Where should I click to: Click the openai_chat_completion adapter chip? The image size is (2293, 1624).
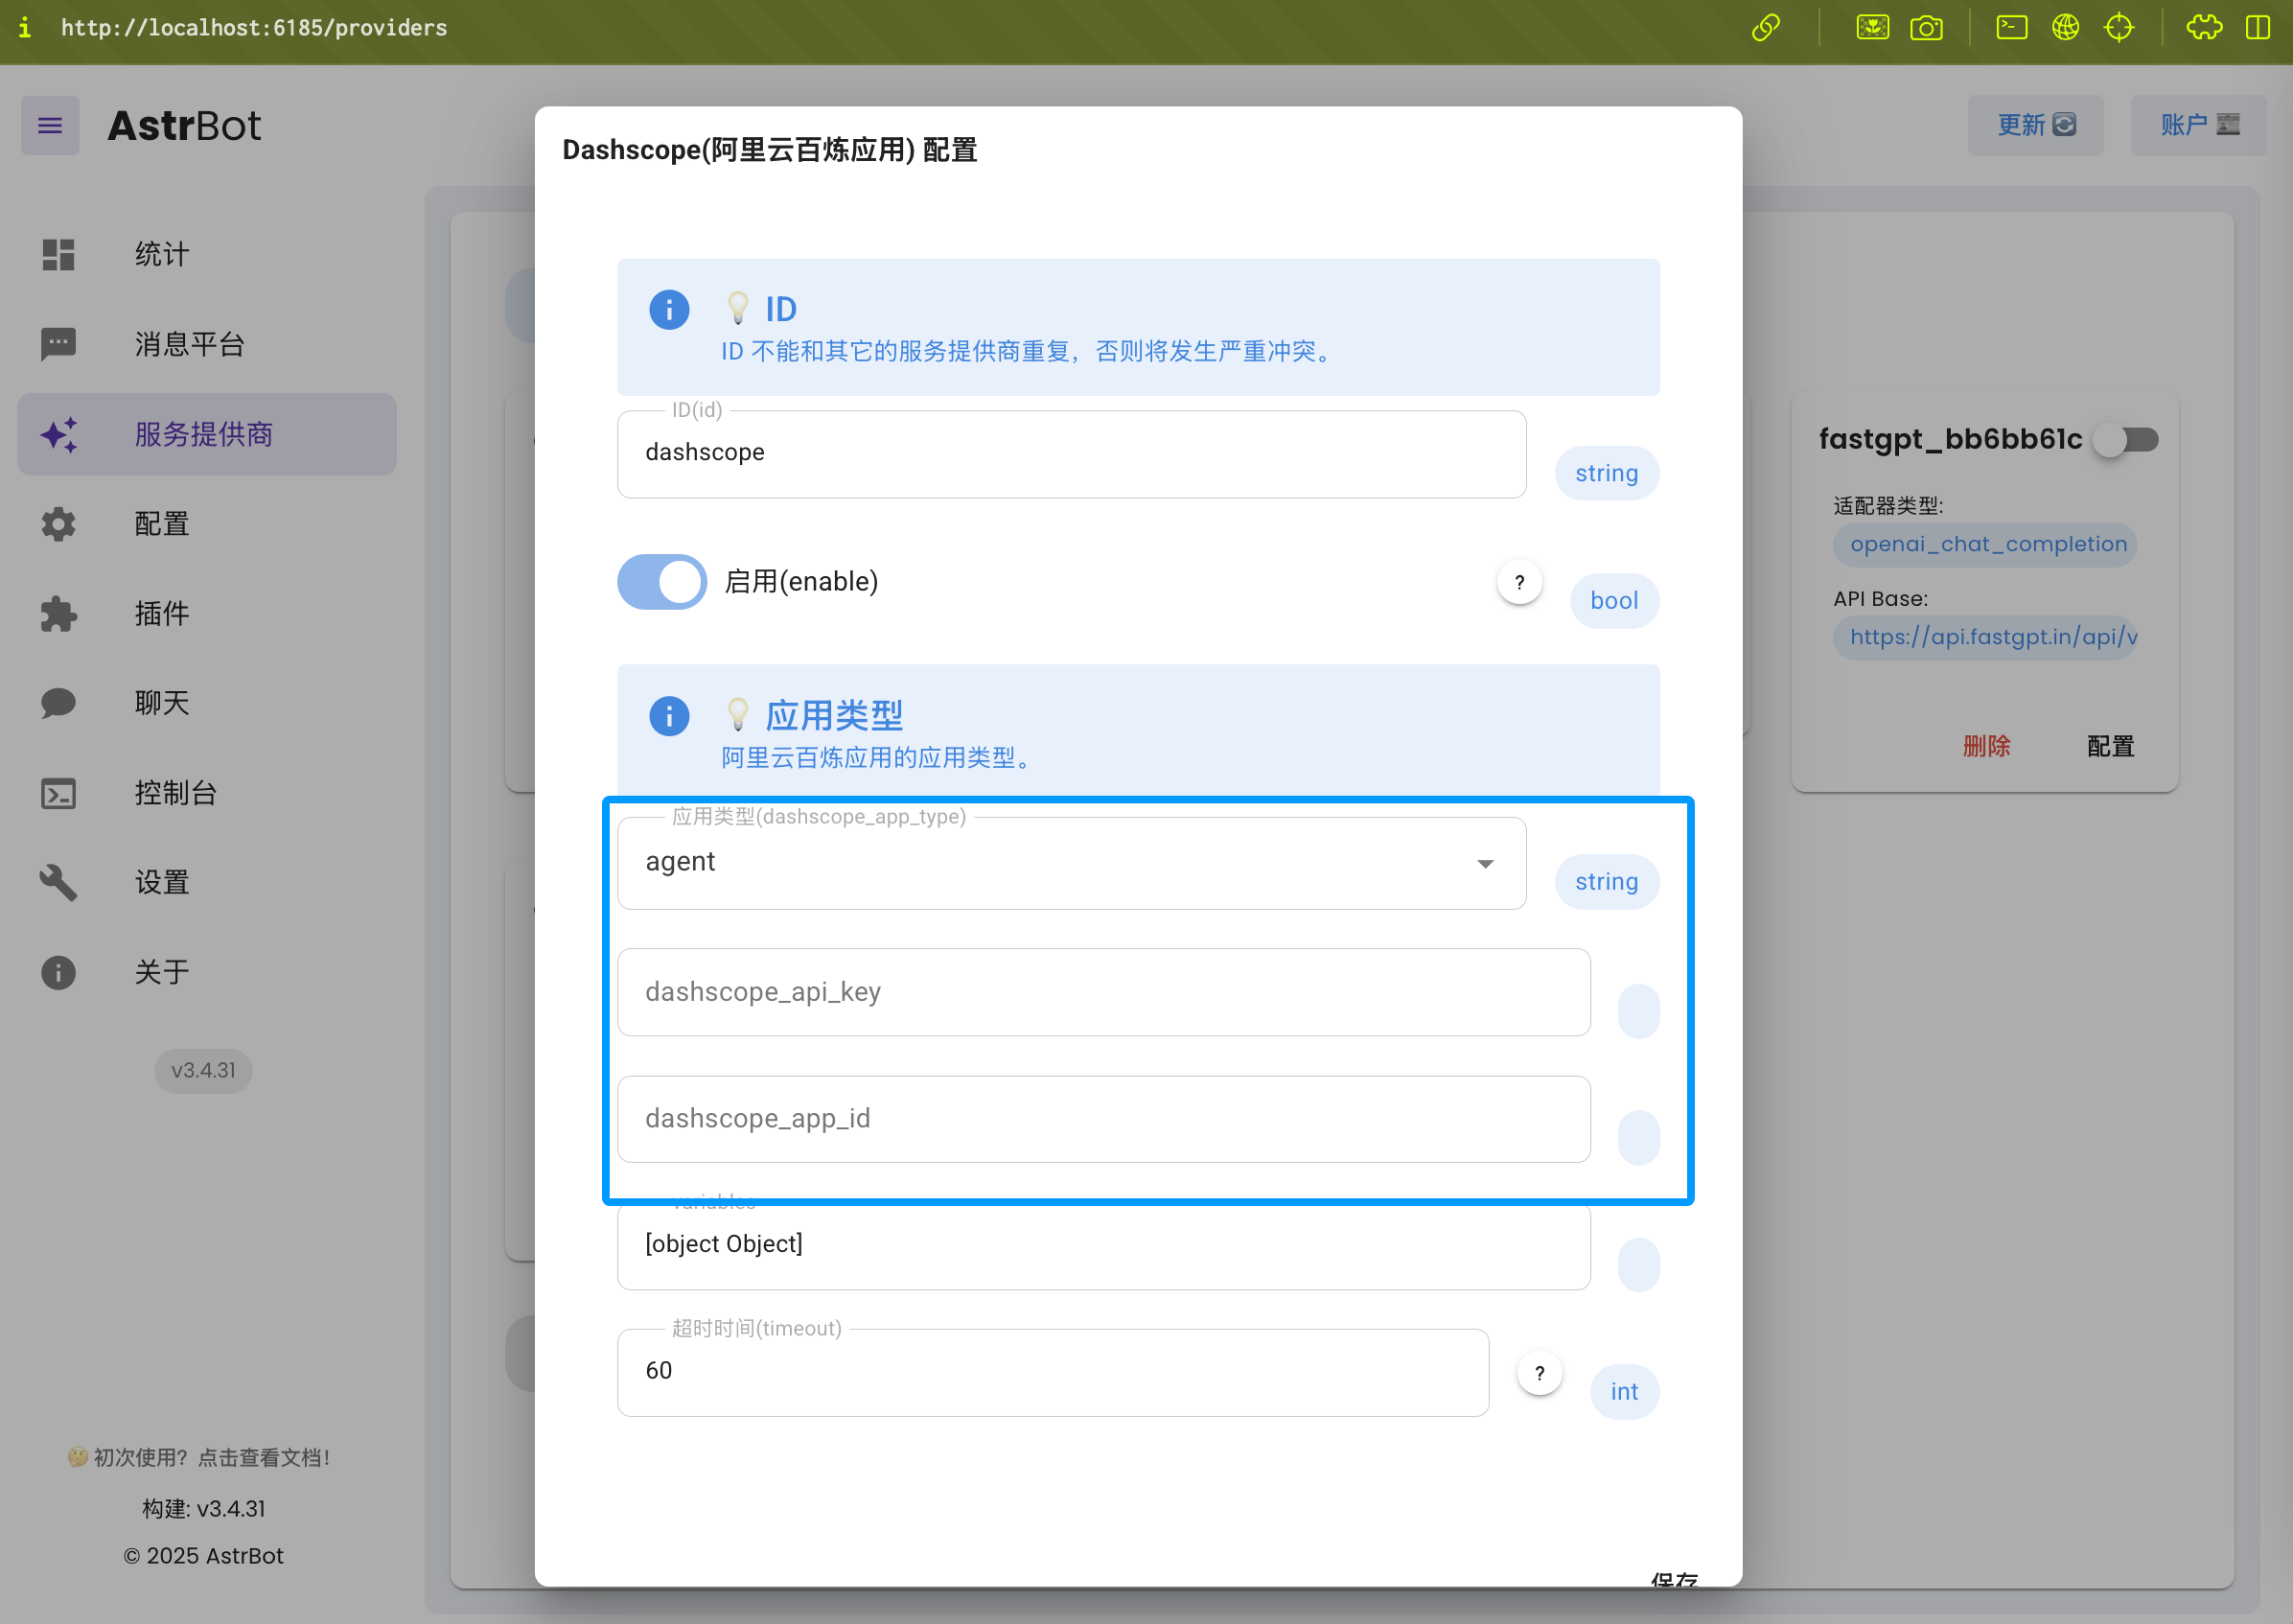tap(1984, 545)
